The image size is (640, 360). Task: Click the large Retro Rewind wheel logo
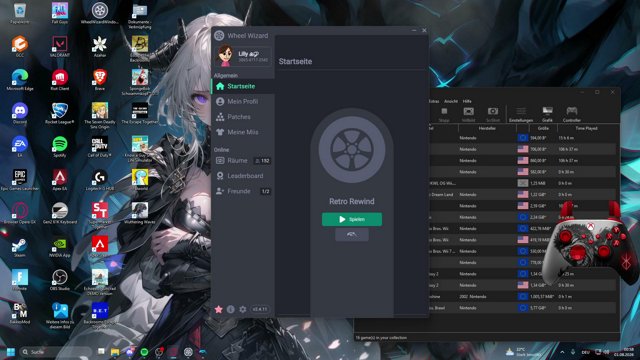point(352,149)
